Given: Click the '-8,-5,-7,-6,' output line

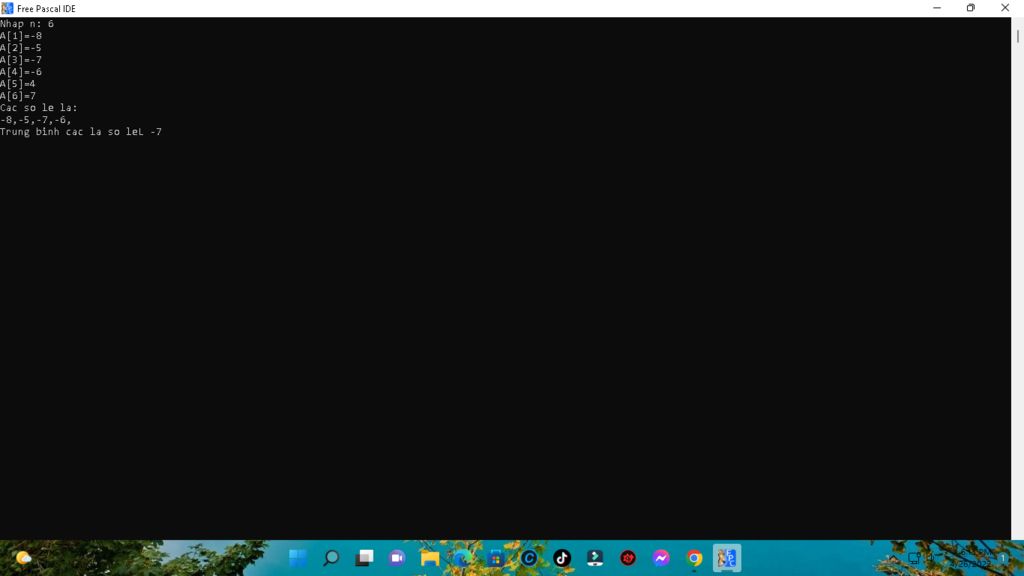Looking at the screenshot, I should tap(36, 120).
